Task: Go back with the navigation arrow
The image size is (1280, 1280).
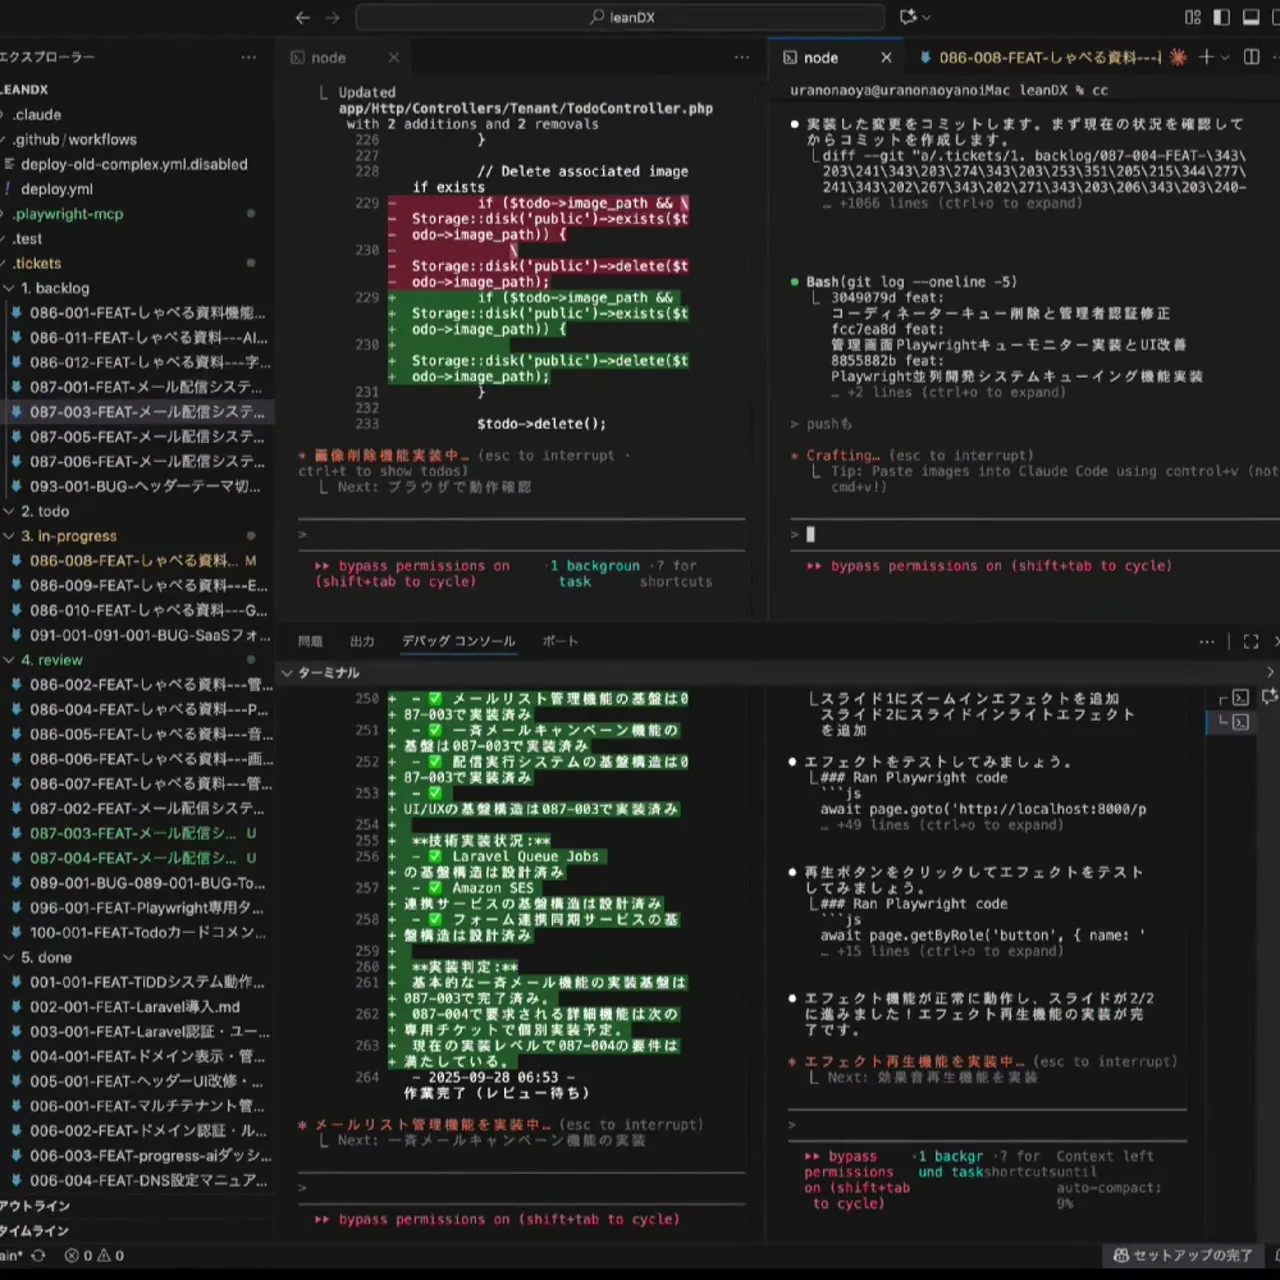Action: [x=303, y=17]
